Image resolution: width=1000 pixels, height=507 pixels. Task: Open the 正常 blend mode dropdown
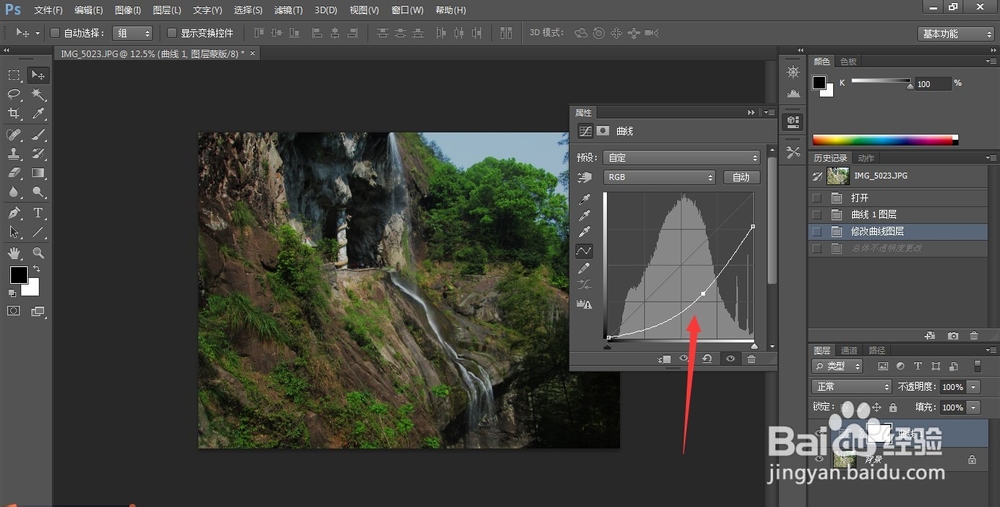[x=851, y=386]
